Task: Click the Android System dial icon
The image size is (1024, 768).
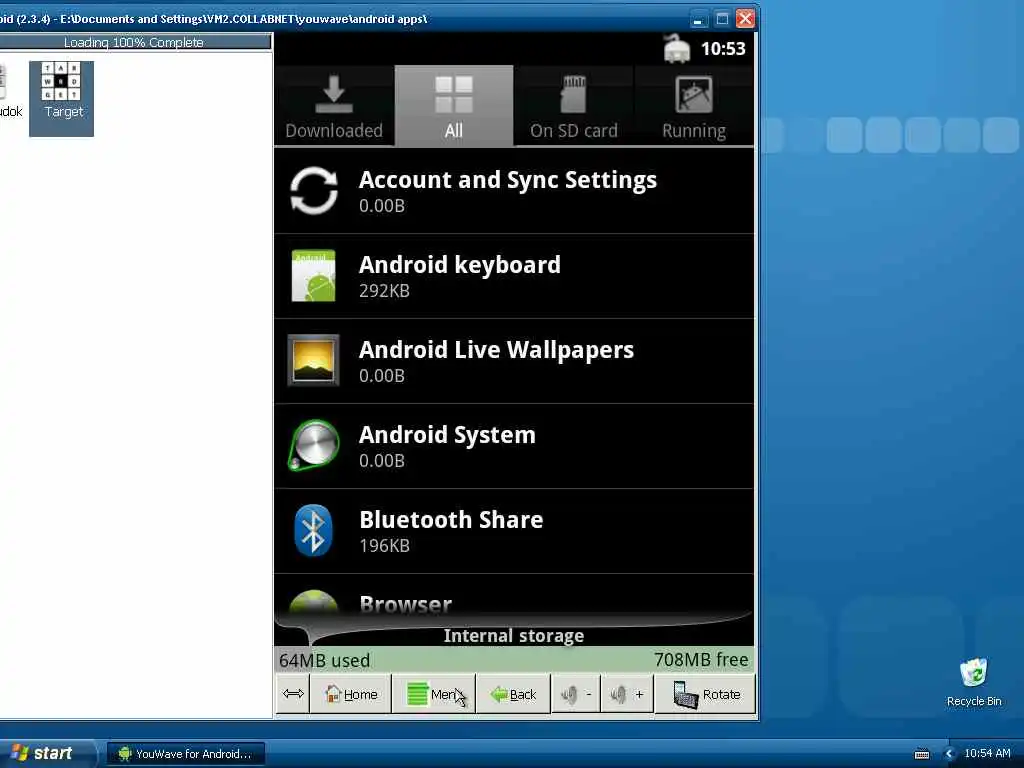Action: tap(313, 445)
